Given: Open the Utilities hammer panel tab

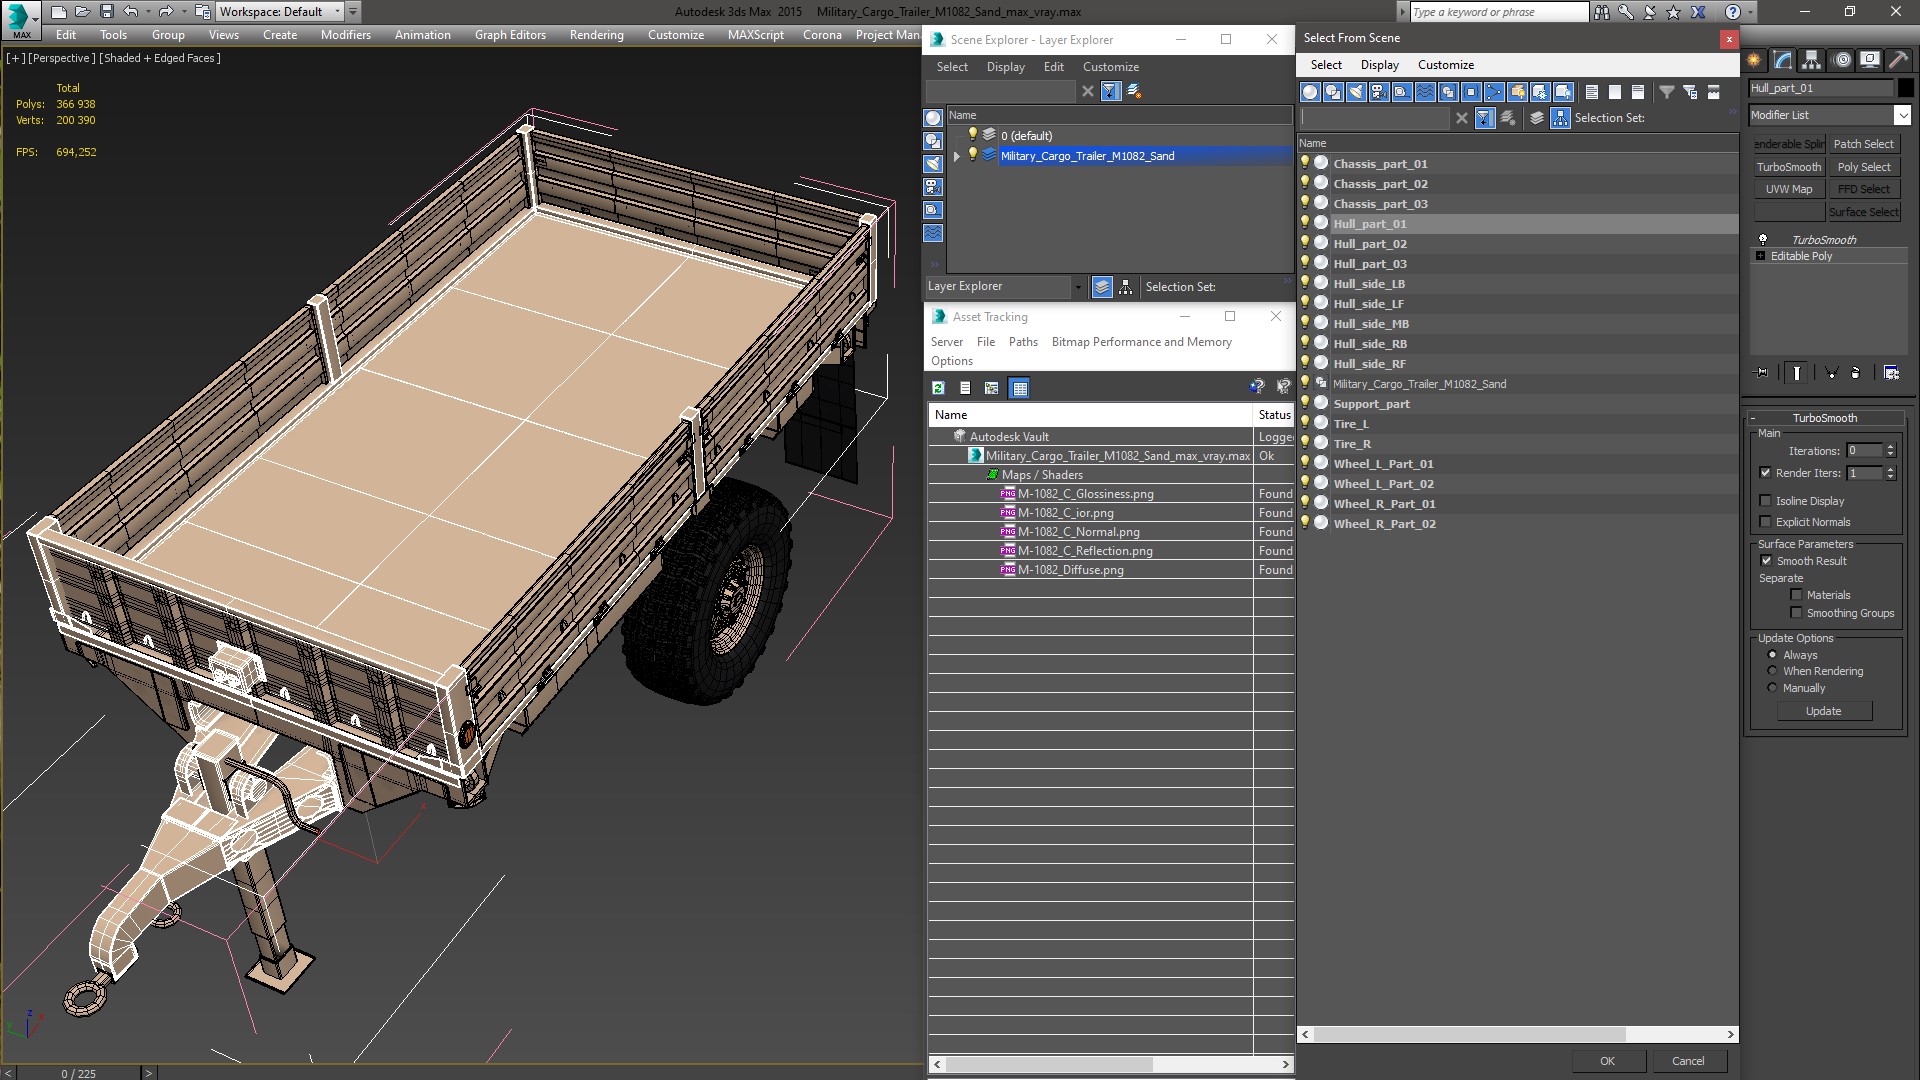Looking at the screenshot, I should click(x=1899, y=60).
